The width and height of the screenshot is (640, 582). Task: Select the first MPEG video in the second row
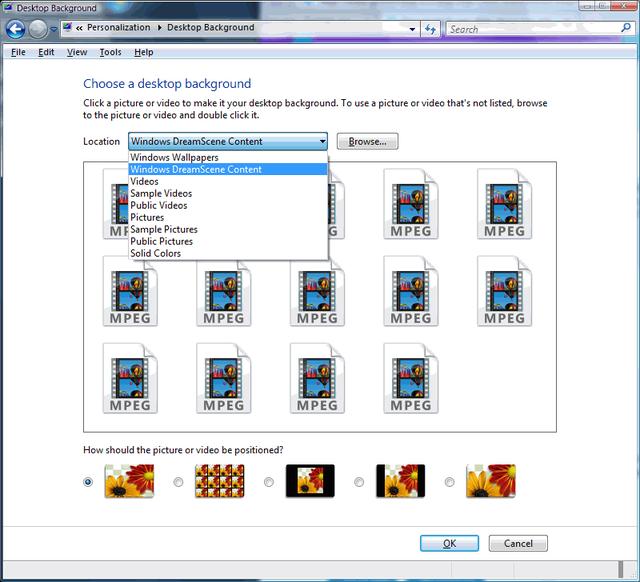(x=130, y=291)
